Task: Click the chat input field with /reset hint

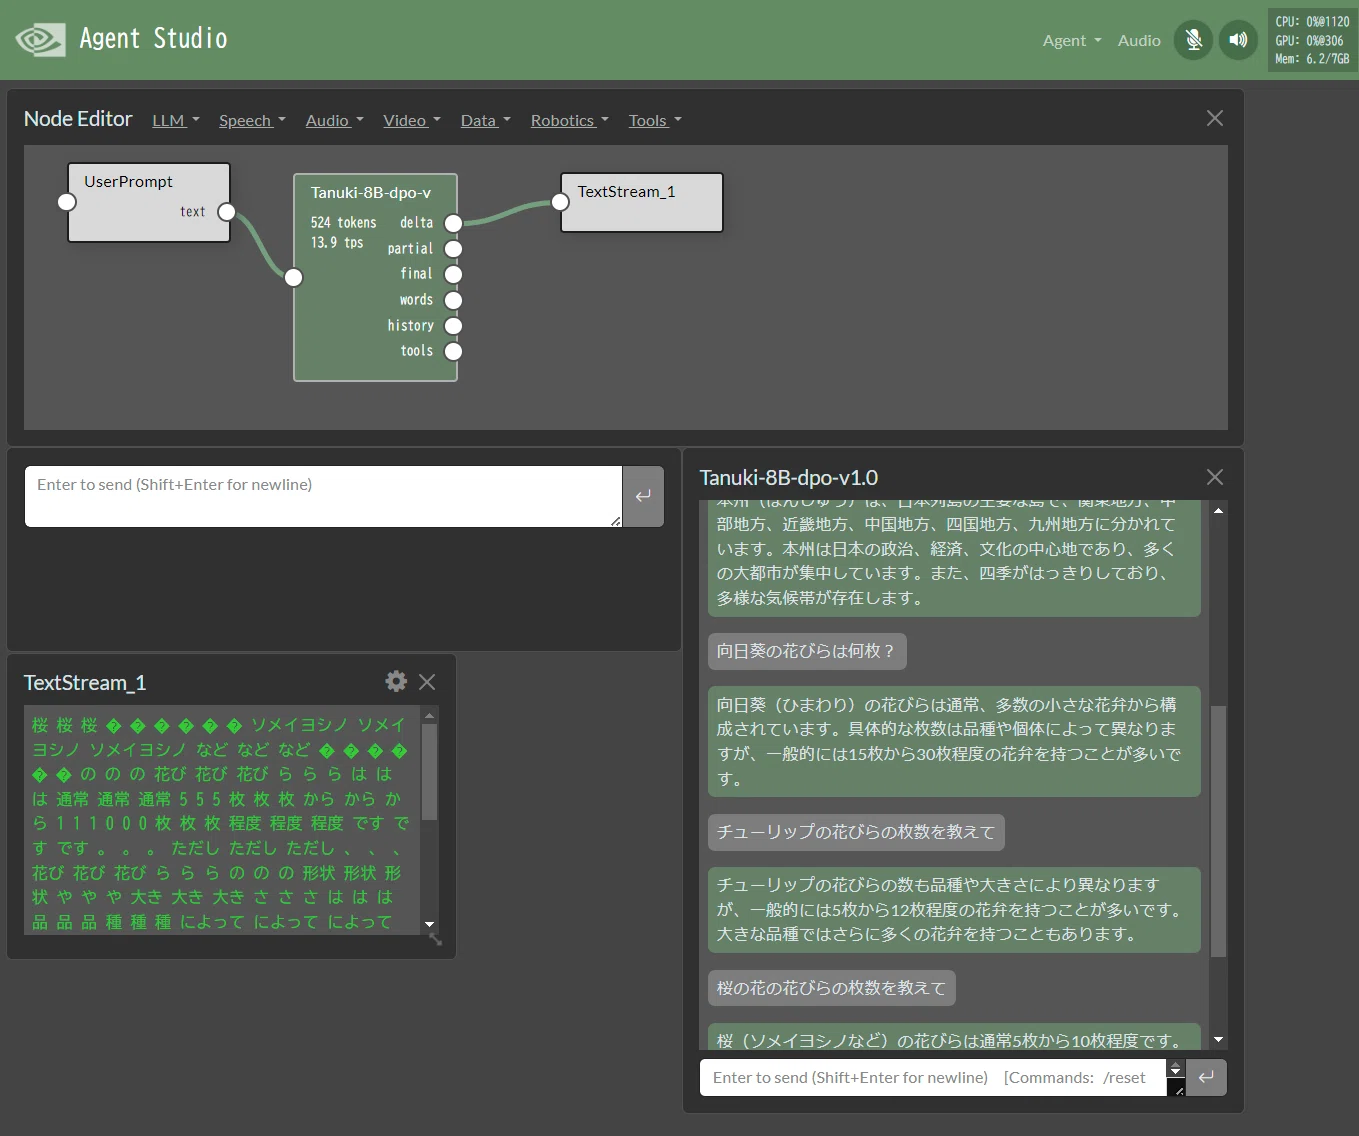Action: tap(933, 1078)
